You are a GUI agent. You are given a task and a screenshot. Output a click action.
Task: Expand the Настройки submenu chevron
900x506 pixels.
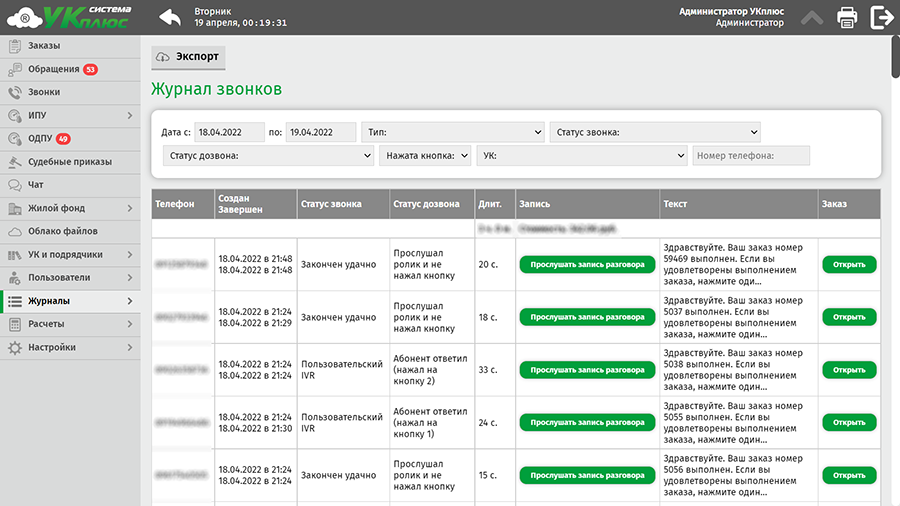click(x=130, y=348)
